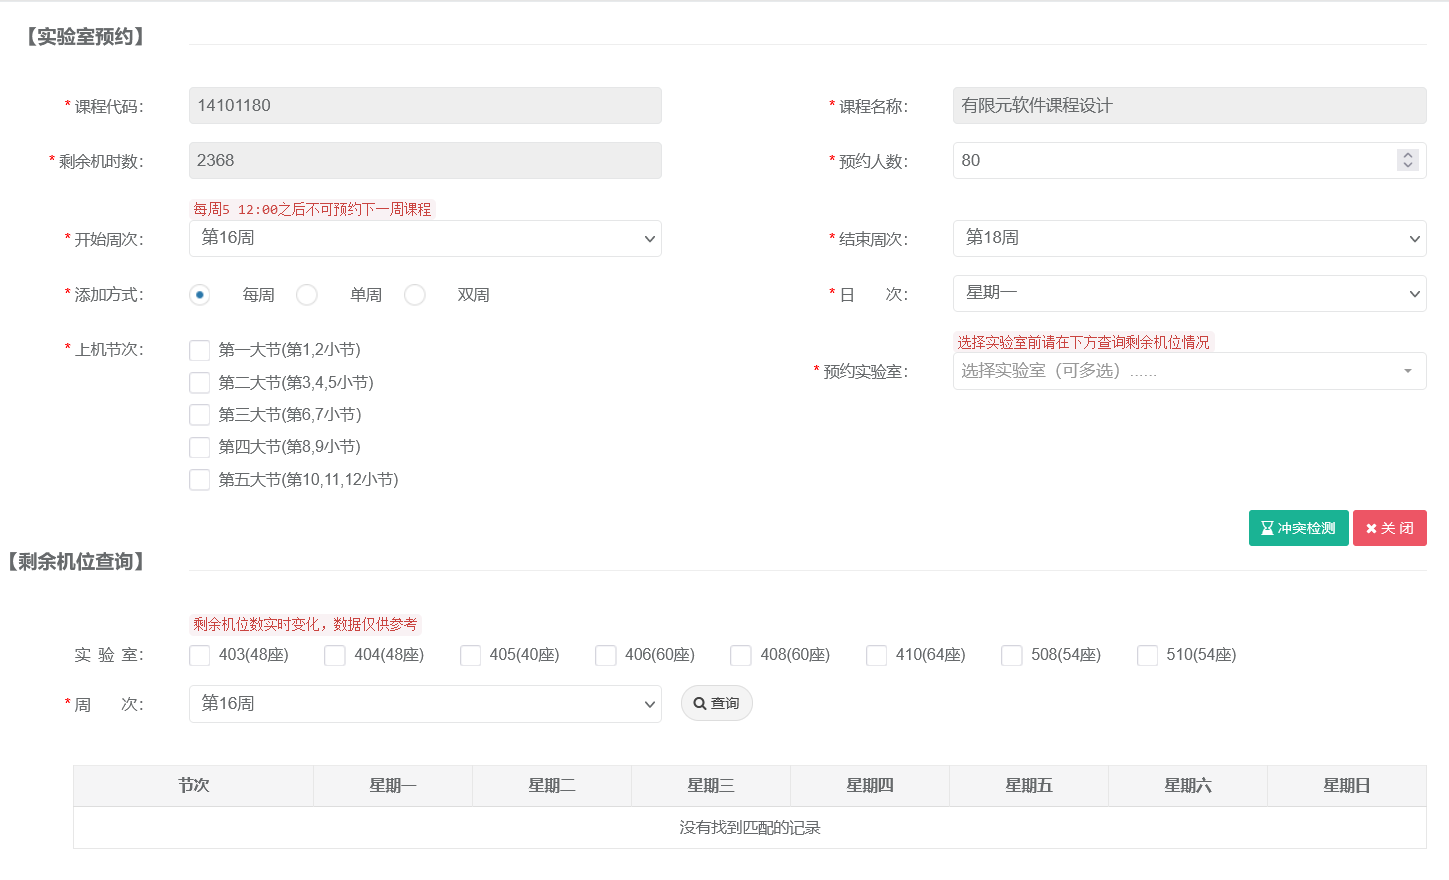Screen dimensions: 1449x880
Task: Click the 冲突检测 conflict check button
Action: [x=1298, y=528]
